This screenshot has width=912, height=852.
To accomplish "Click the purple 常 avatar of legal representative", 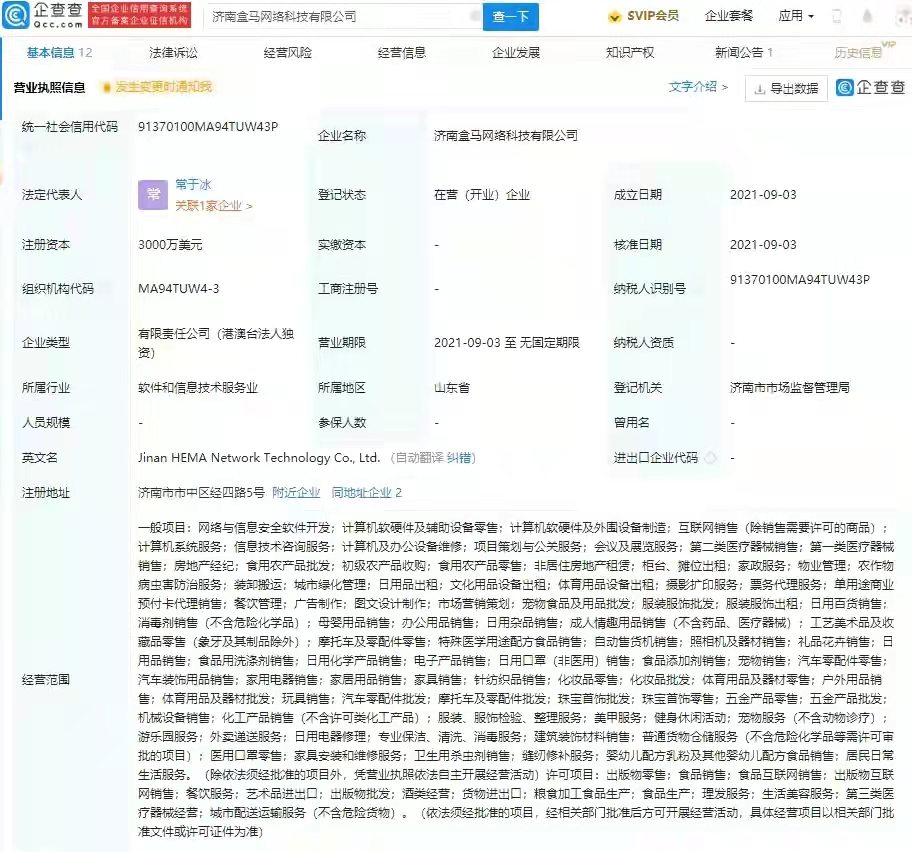I will click(151, 195).
